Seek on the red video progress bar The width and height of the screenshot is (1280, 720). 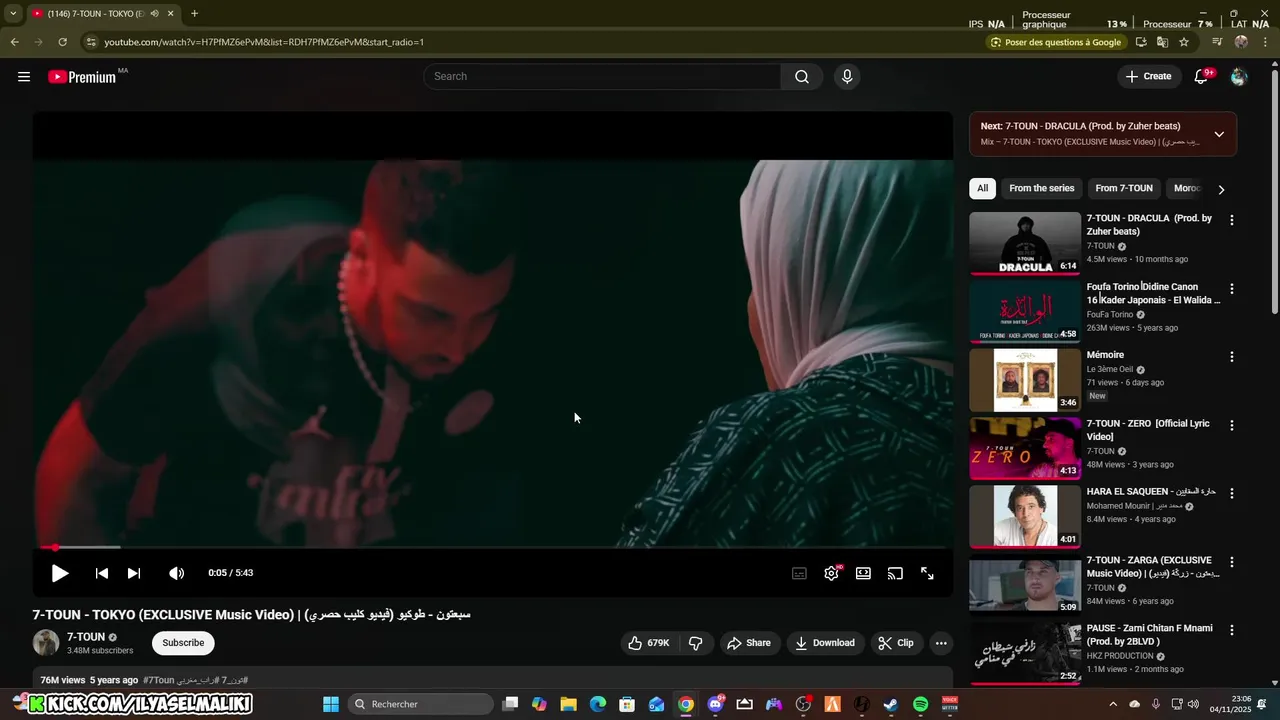(x=493, y=547)
